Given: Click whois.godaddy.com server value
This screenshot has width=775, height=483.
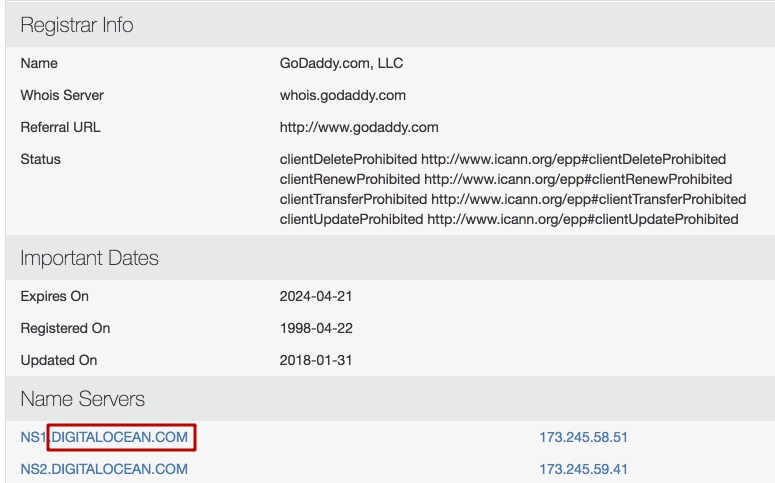Looking at the screenshot, I should pyautogui.click(x=343, y=95).
